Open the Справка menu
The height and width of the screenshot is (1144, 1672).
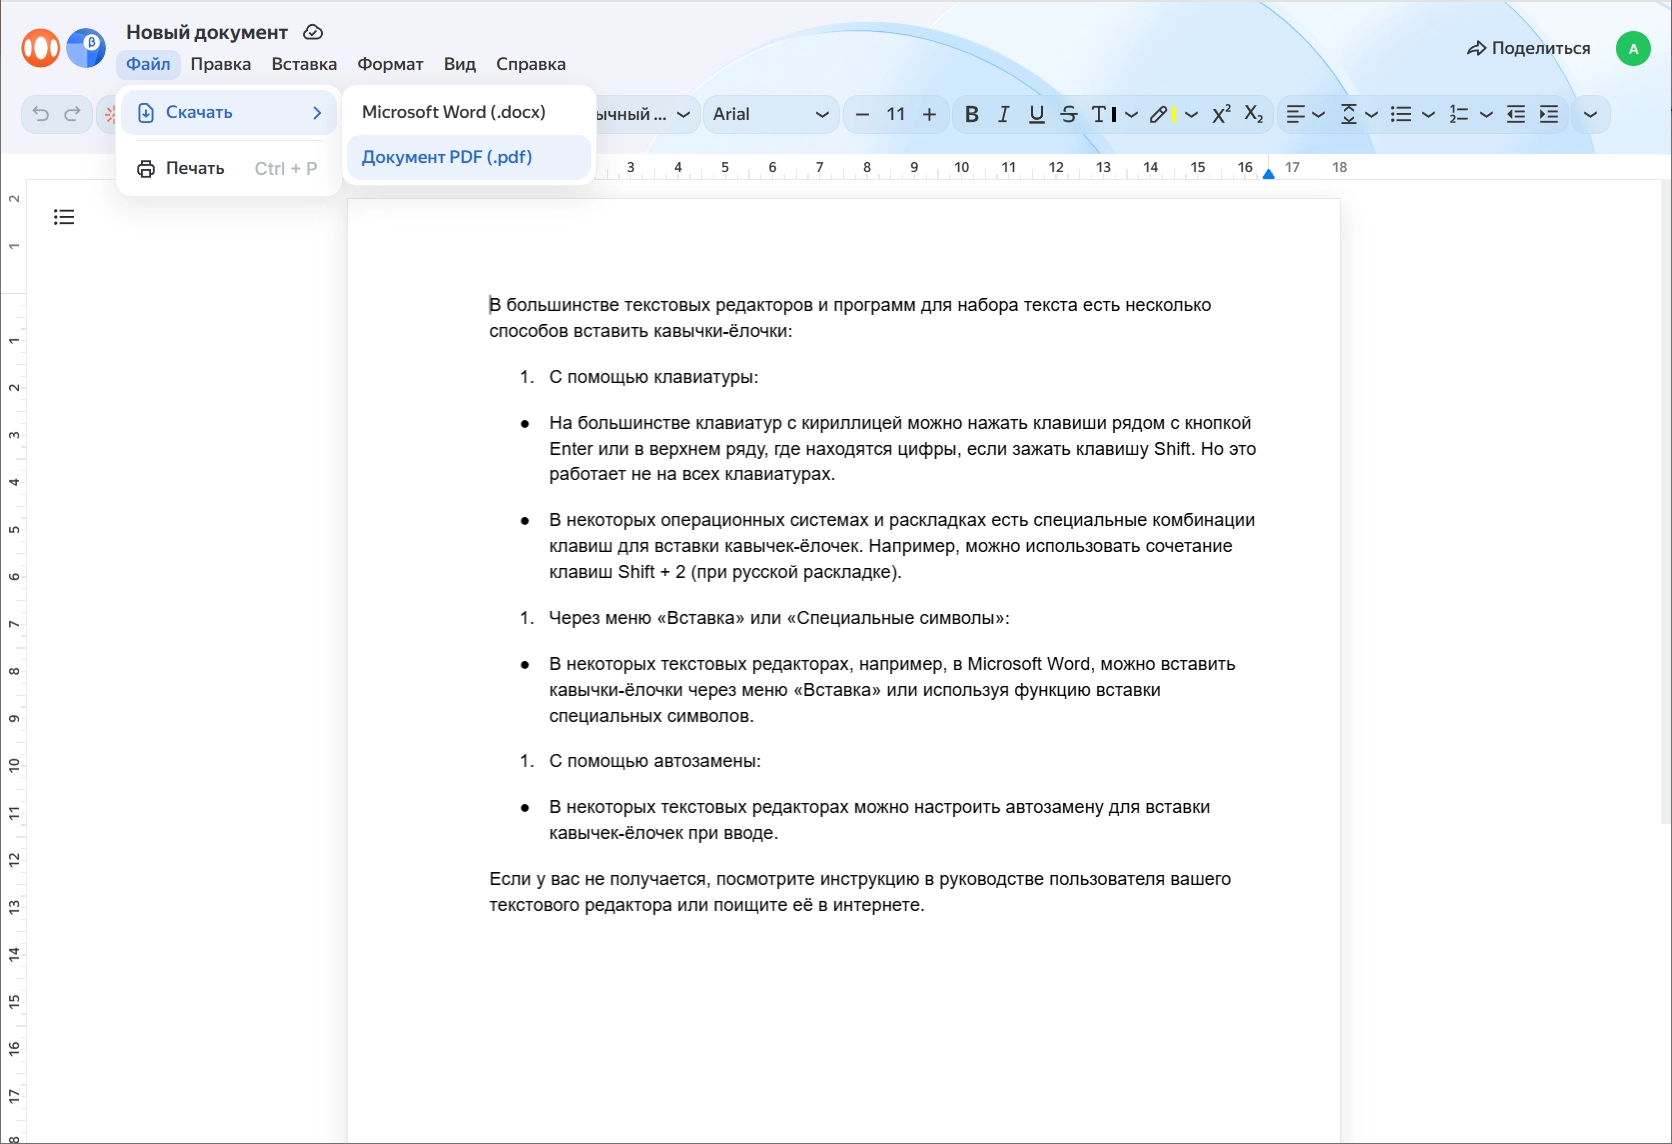tap(531, 64)
